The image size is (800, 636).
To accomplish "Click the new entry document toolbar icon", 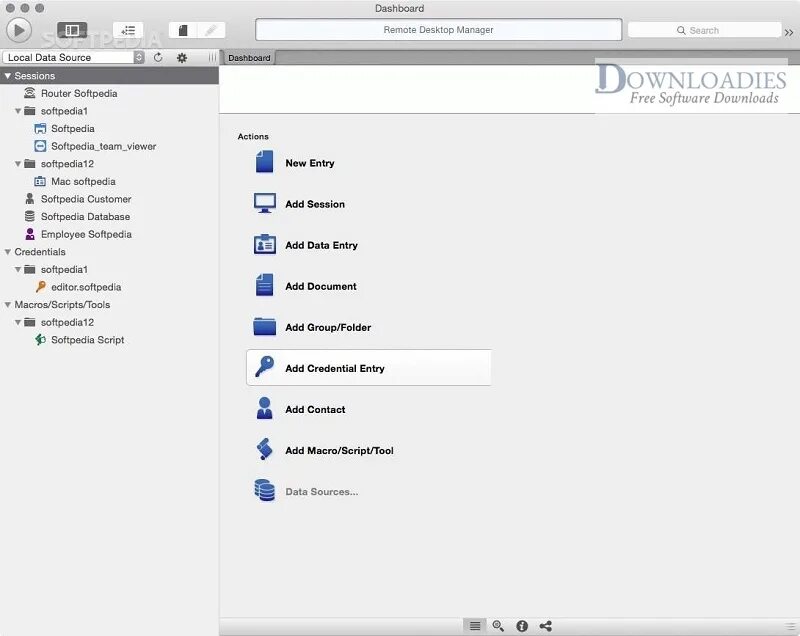I will (x=183, y=30).
